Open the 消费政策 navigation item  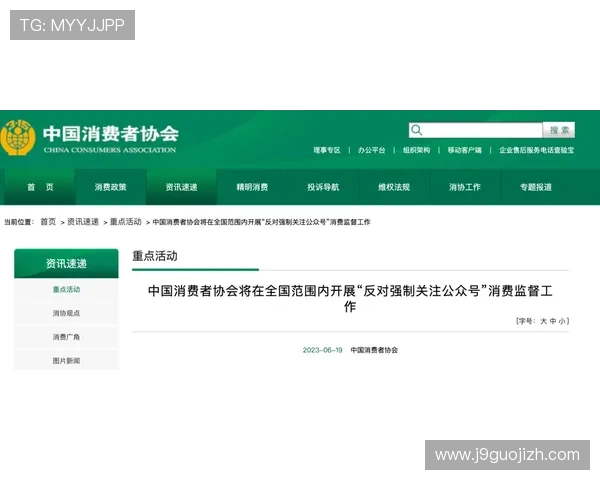pyautogui.click(x=111, y=187)
